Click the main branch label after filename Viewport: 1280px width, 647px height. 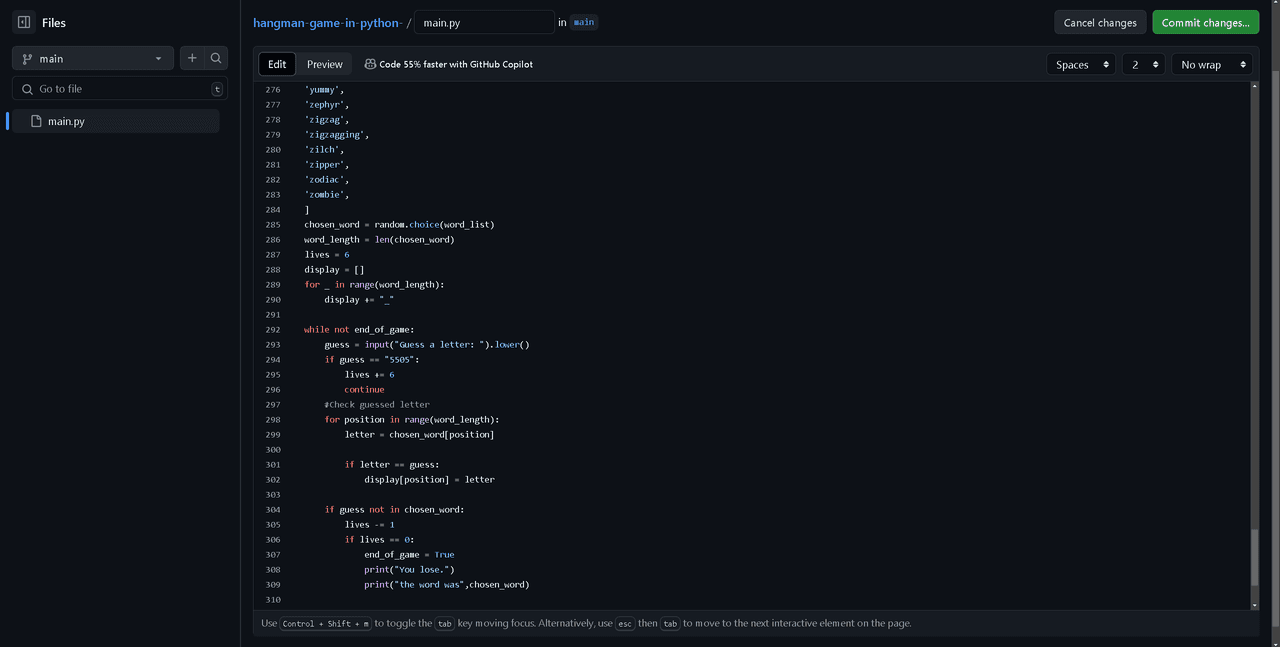tap(584, 22)
